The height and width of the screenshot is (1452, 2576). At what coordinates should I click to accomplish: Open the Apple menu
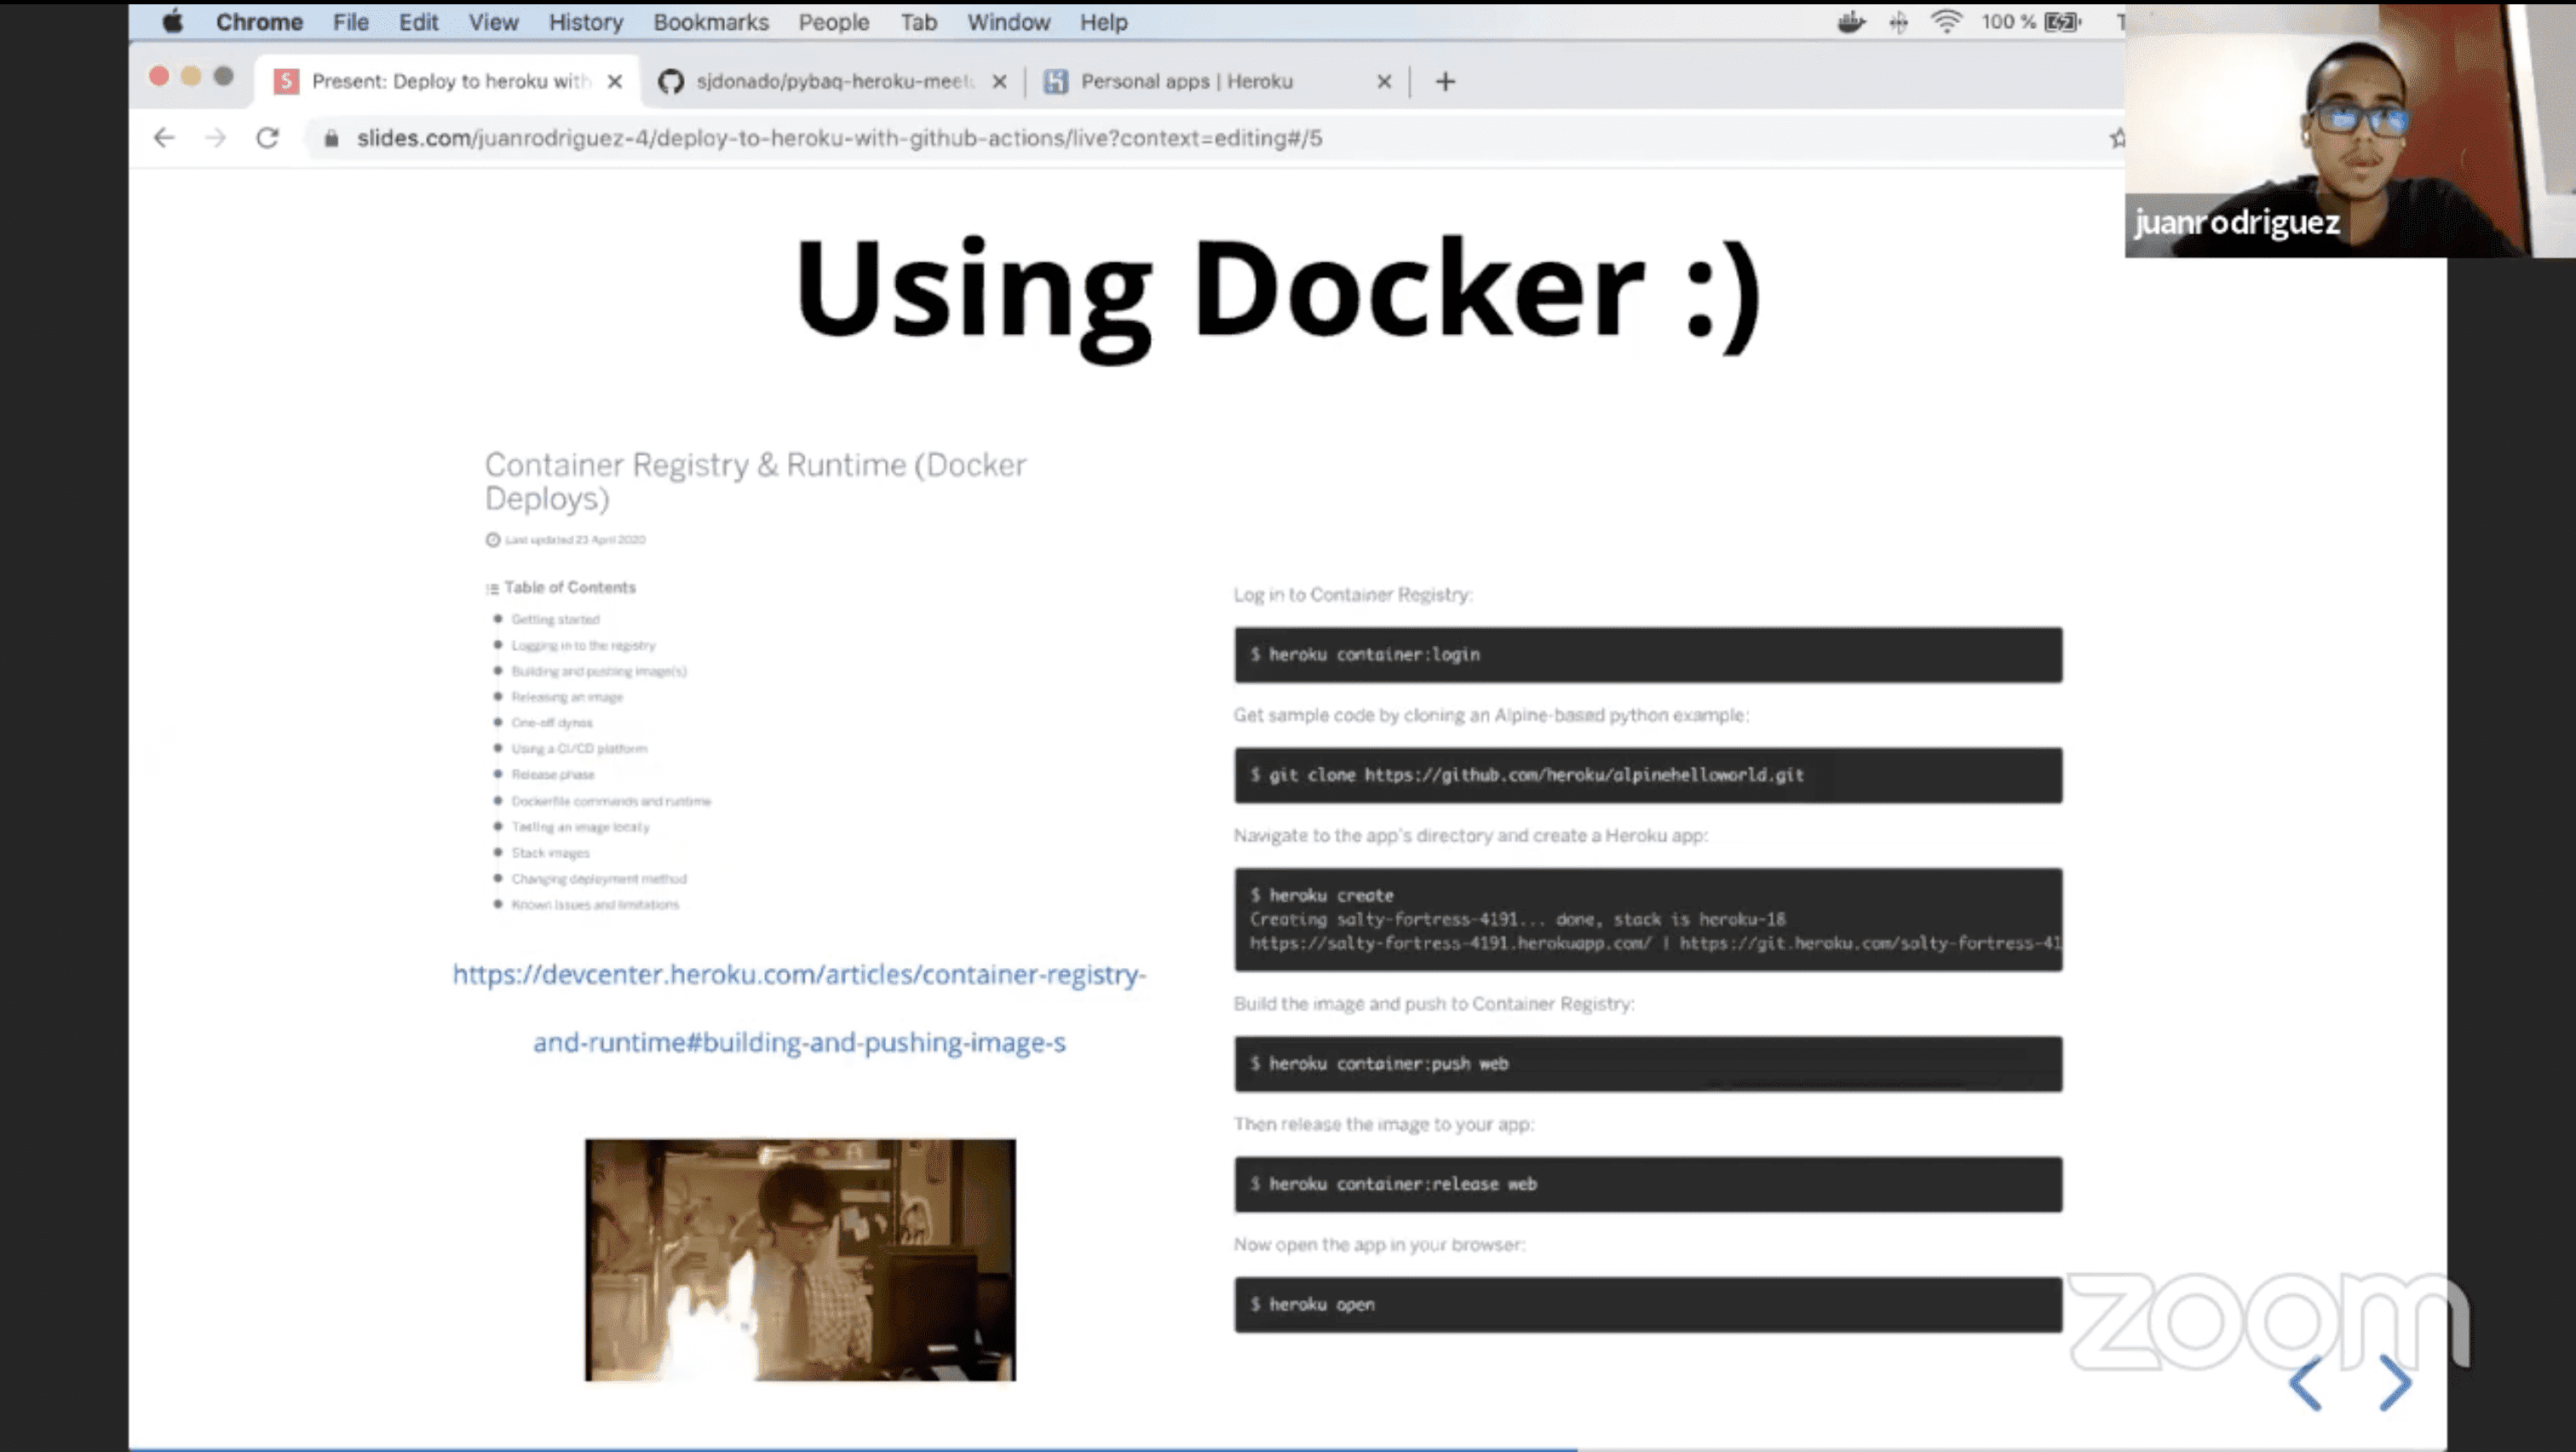click(x=173, y=21)
